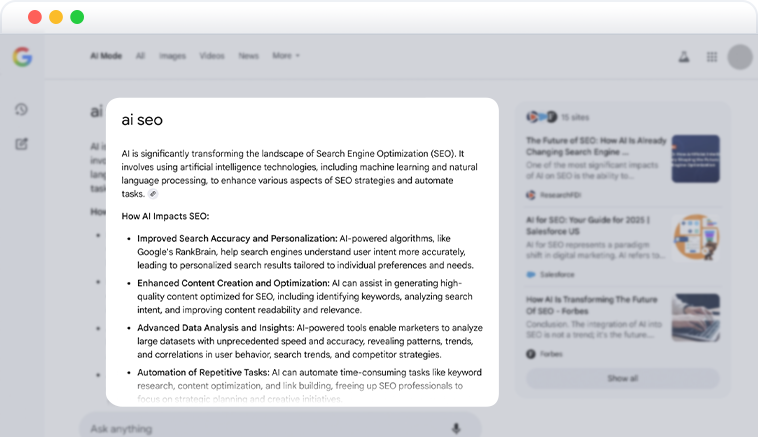Open 'How AI Is Transforming The Future' Forbes link
The height and width of the screenshot is (437, 758).
point(592,305)
